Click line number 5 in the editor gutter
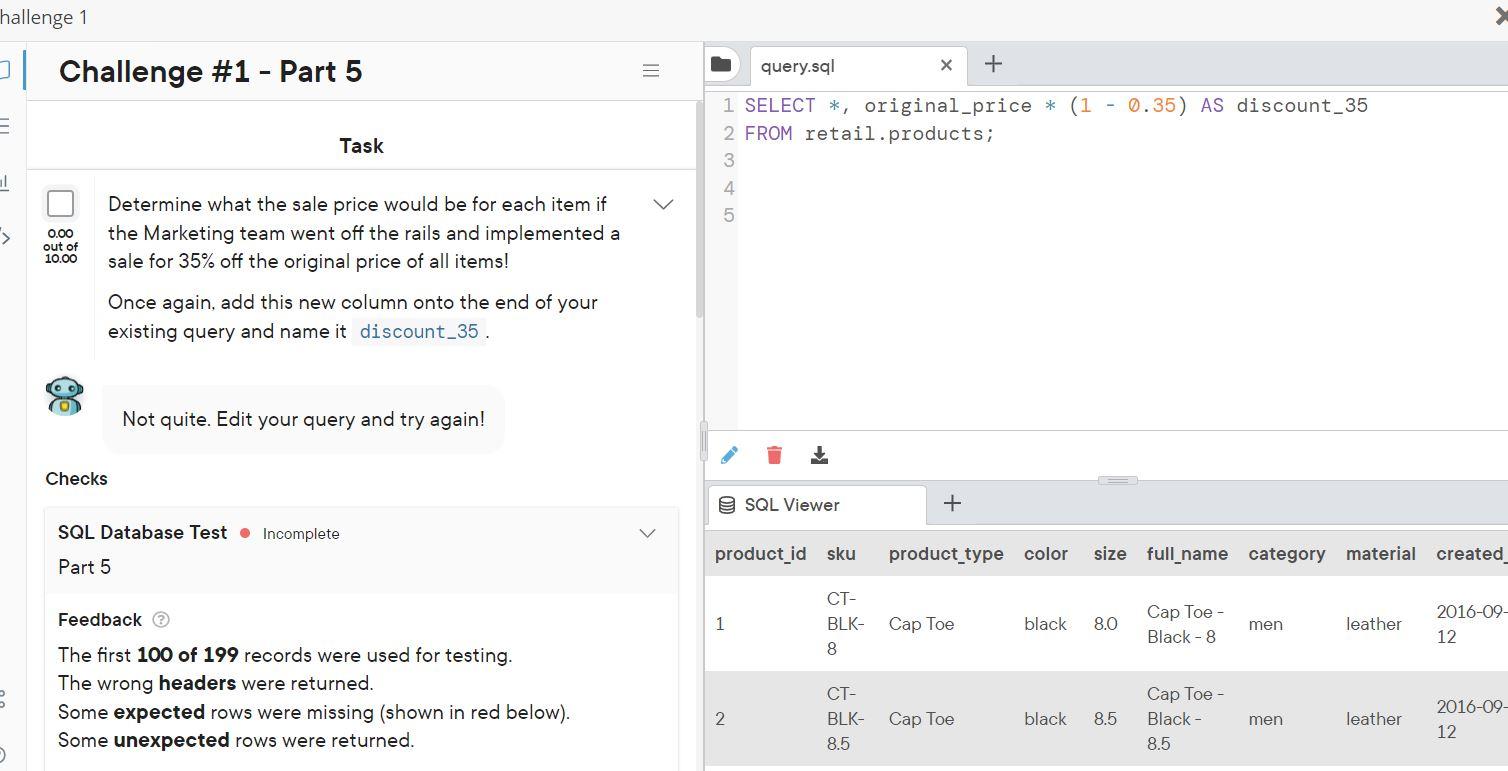 tap(729, 216)
